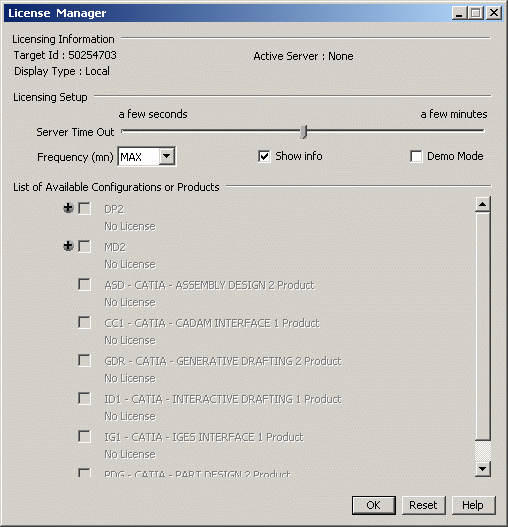Check the MD2 license checkbox

pyautogui.click(x=84, y=246)
